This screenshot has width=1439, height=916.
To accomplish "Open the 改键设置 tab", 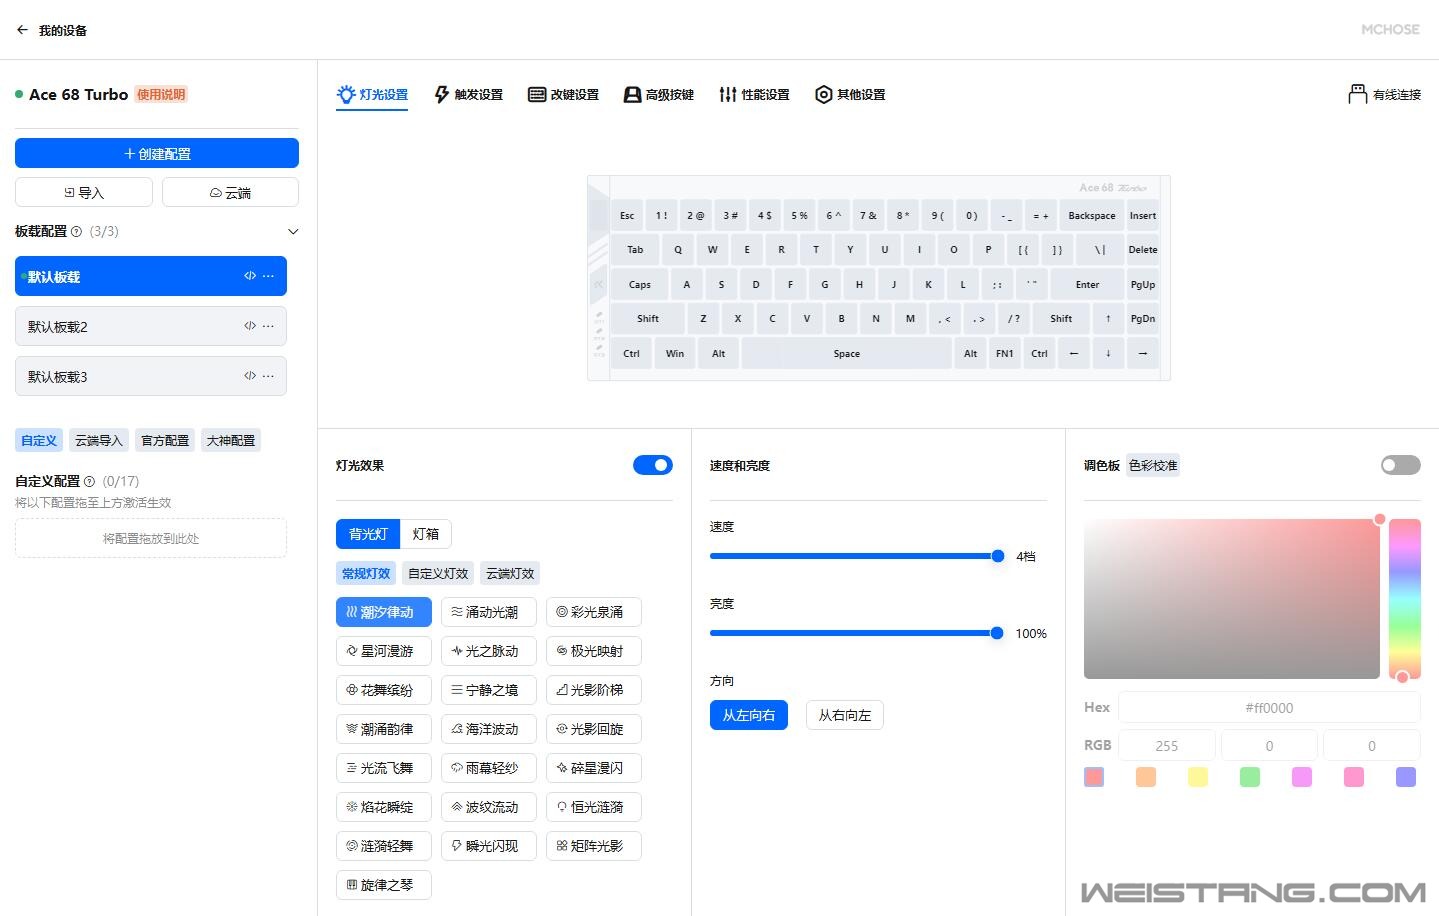I will pos(564,94).
